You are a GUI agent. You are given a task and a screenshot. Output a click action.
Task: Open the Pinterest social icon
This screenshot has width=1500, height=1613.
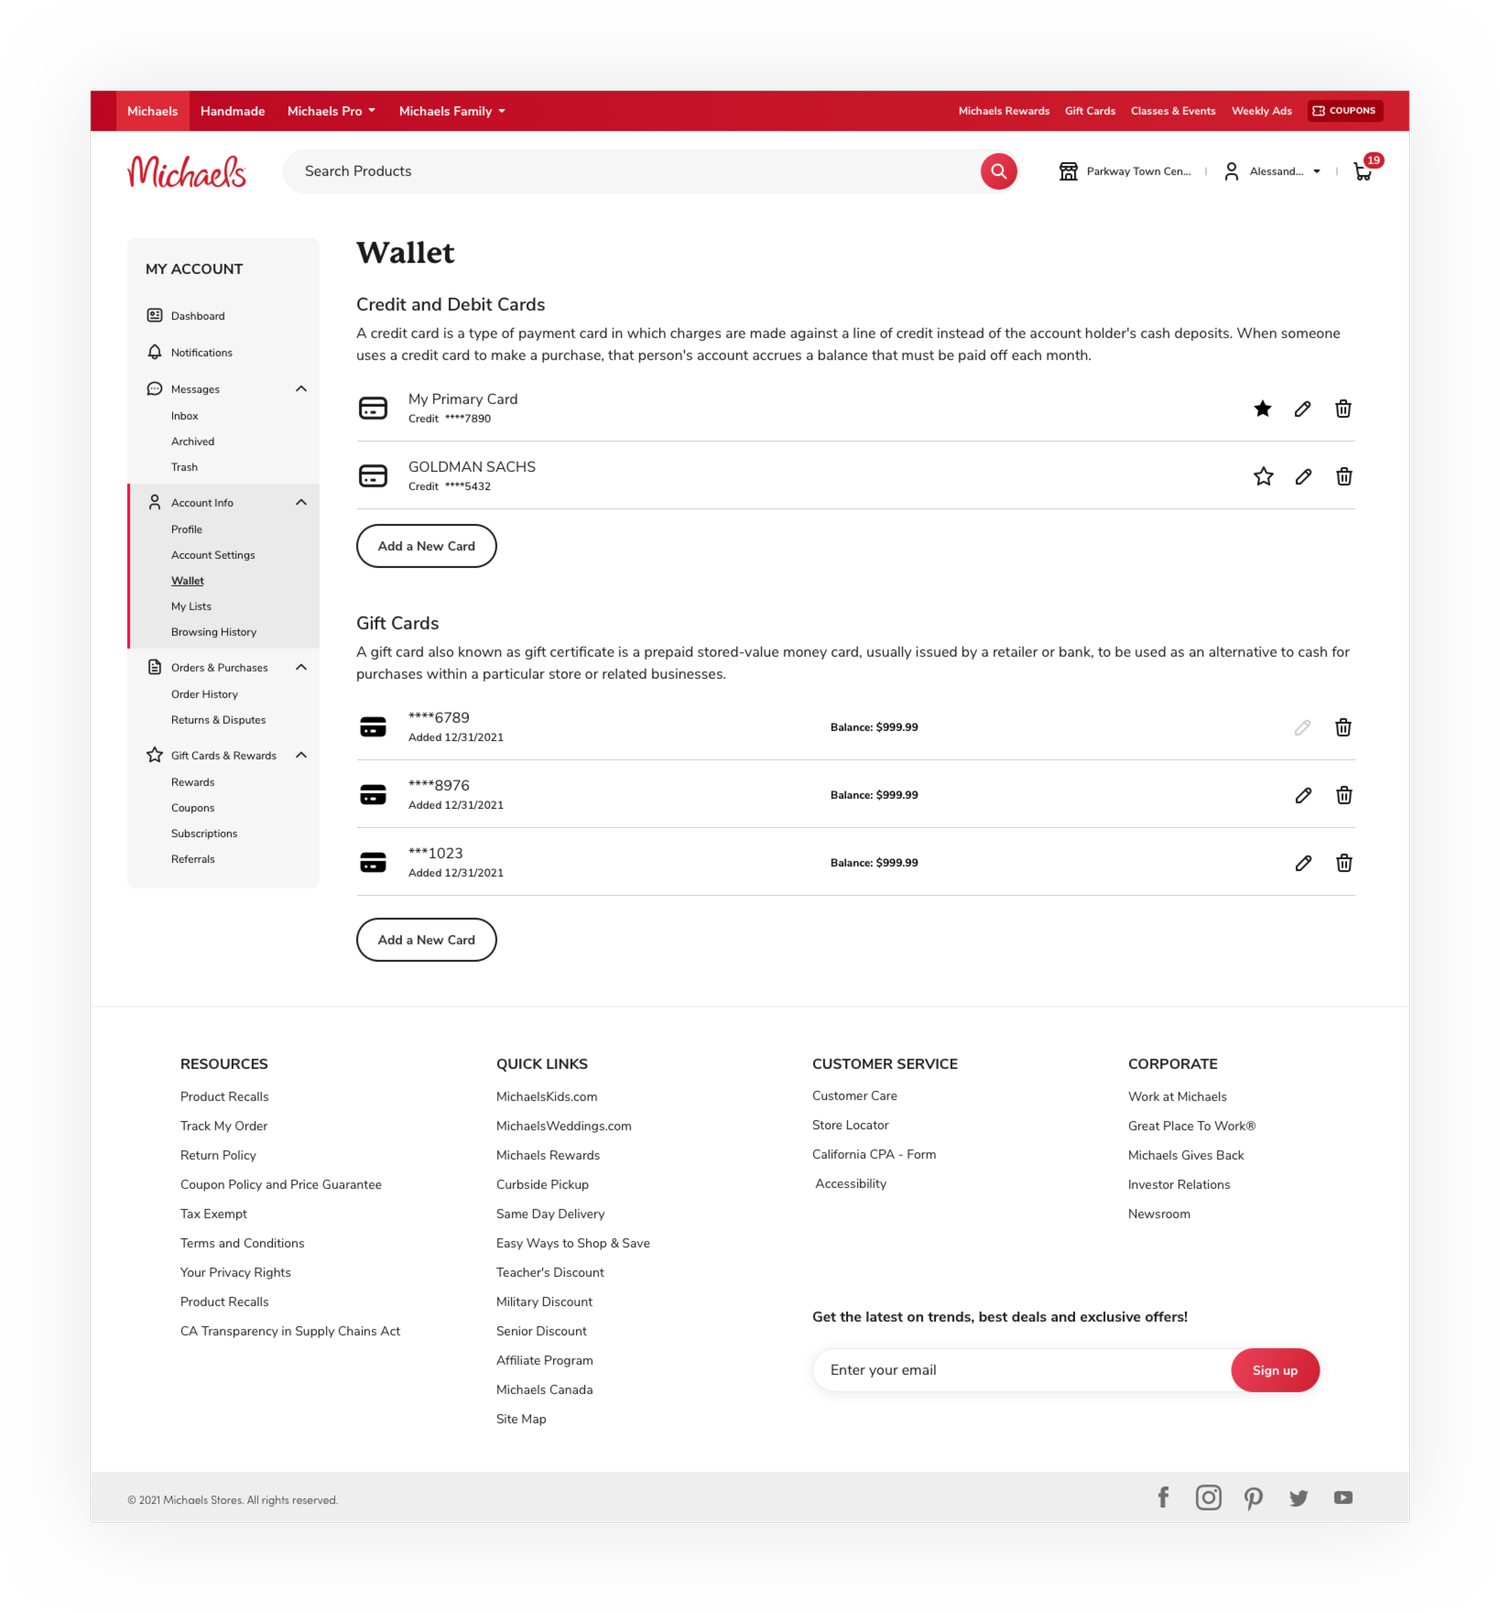pos(1253,1497)
